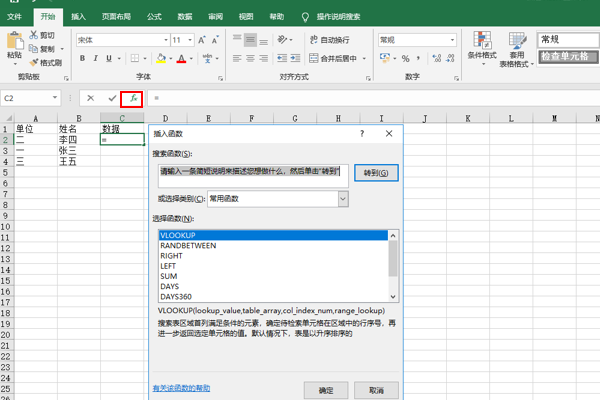The height and width of the screenshot is (400, 600).
Task: Open the 插入 (Insert) ribbon tab
Action: [x=79, y=17]
